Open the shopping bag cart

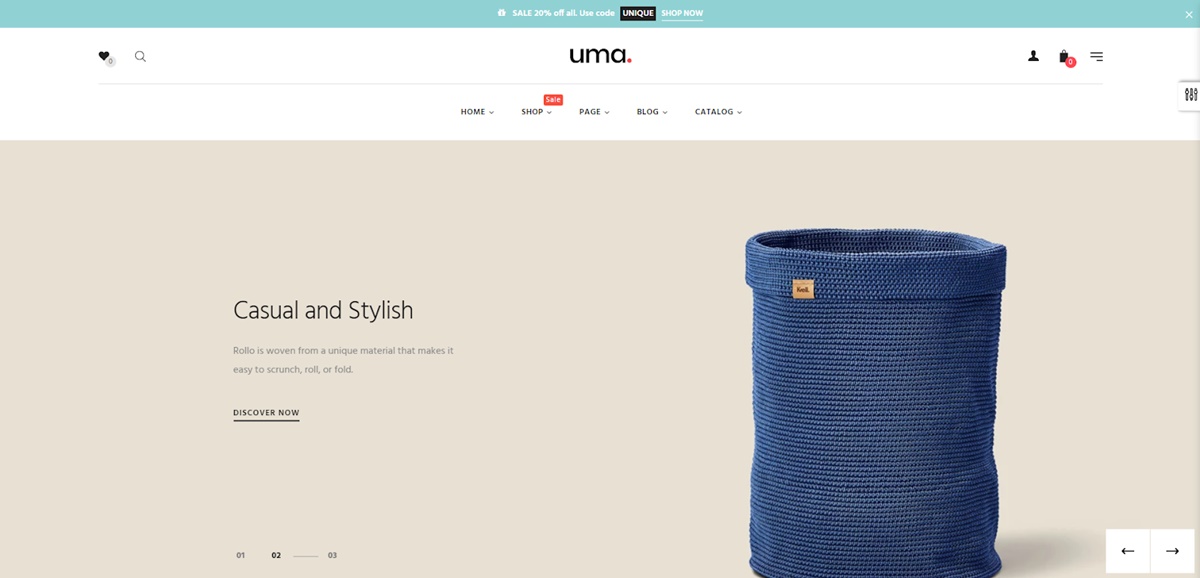coord(1064,57)
